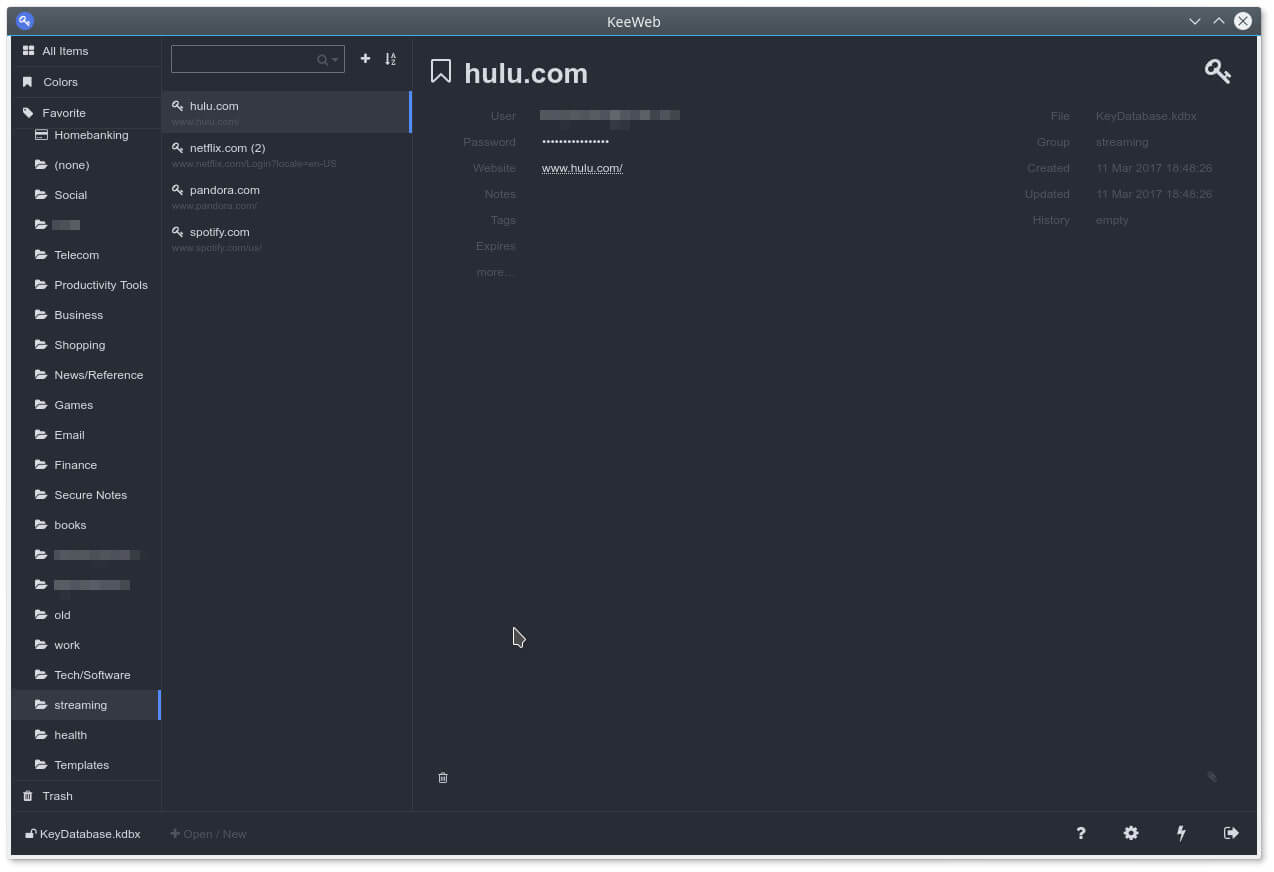This screenshot has width=1274, height=872.
Task: Click the attachment paperclip icon
Action: pos(1212,777)
